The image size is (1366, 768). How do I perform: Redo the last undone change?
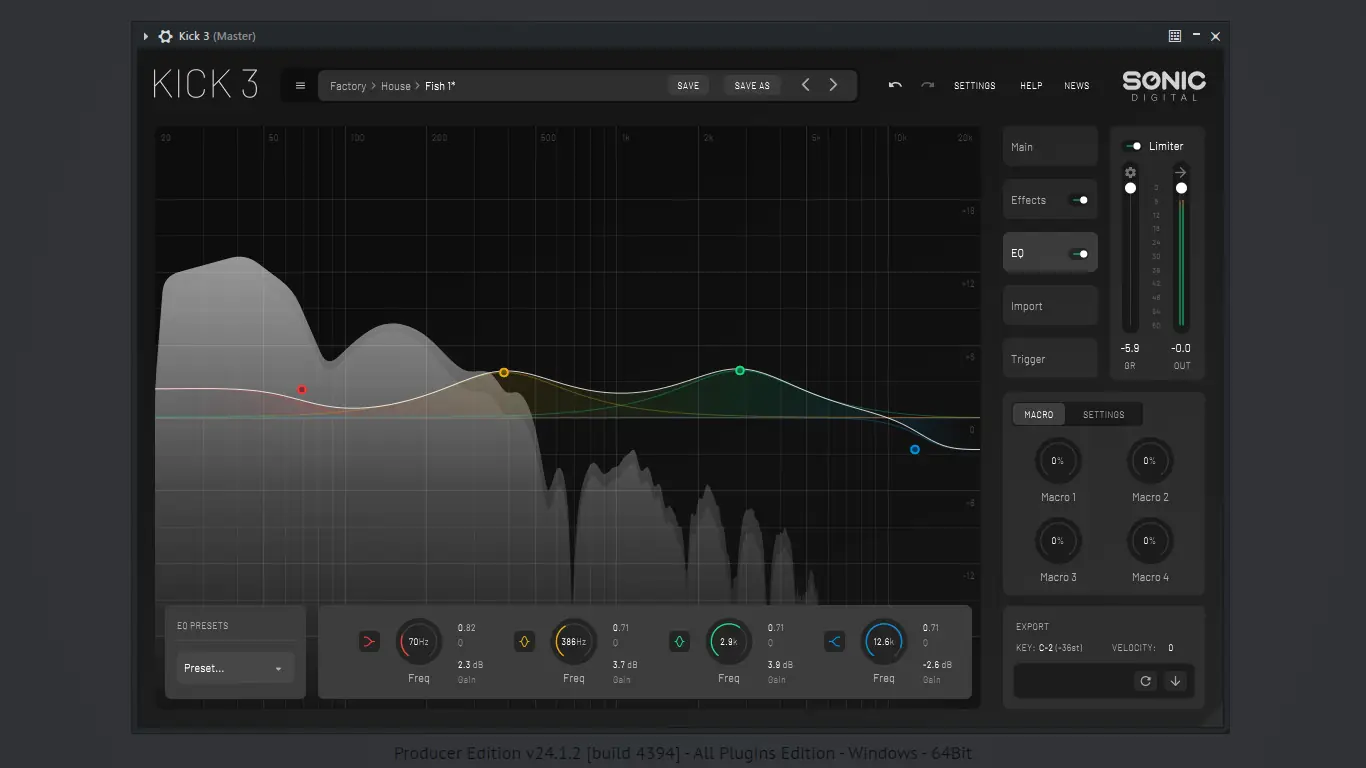pyautogui.click(x=927, y=85)
